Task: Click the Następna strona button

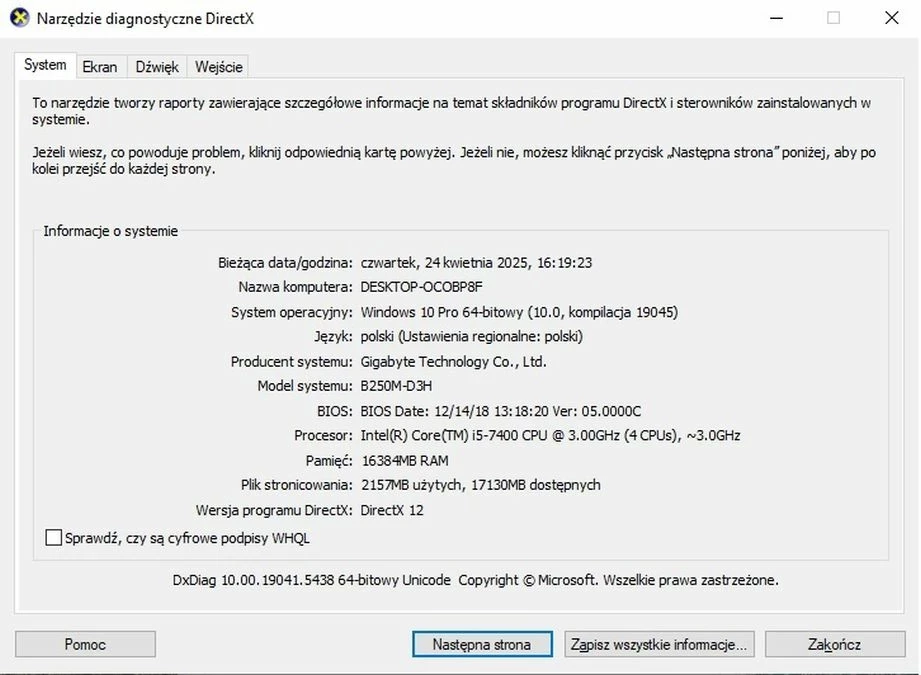Action: (481, 645)
